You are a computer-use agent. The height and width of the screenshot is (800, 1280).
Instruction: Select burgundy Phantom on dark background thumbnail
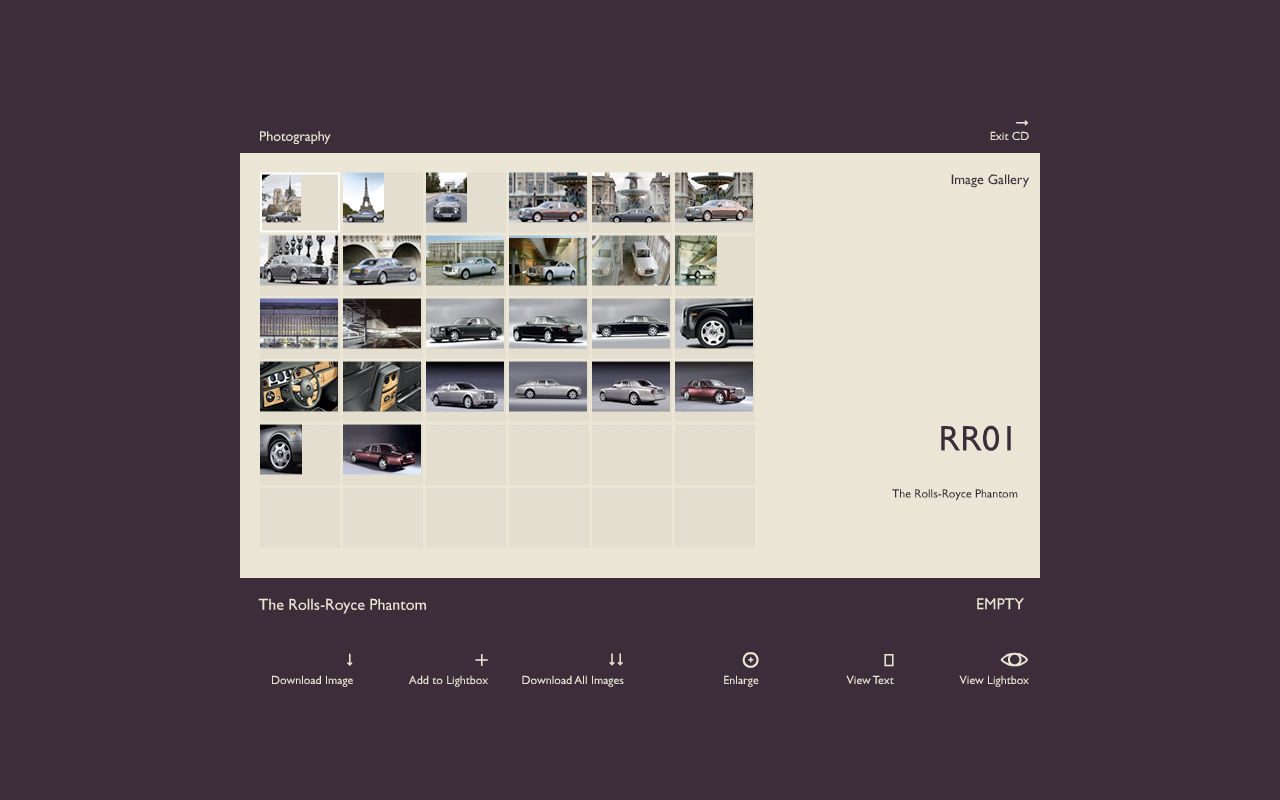382,450
